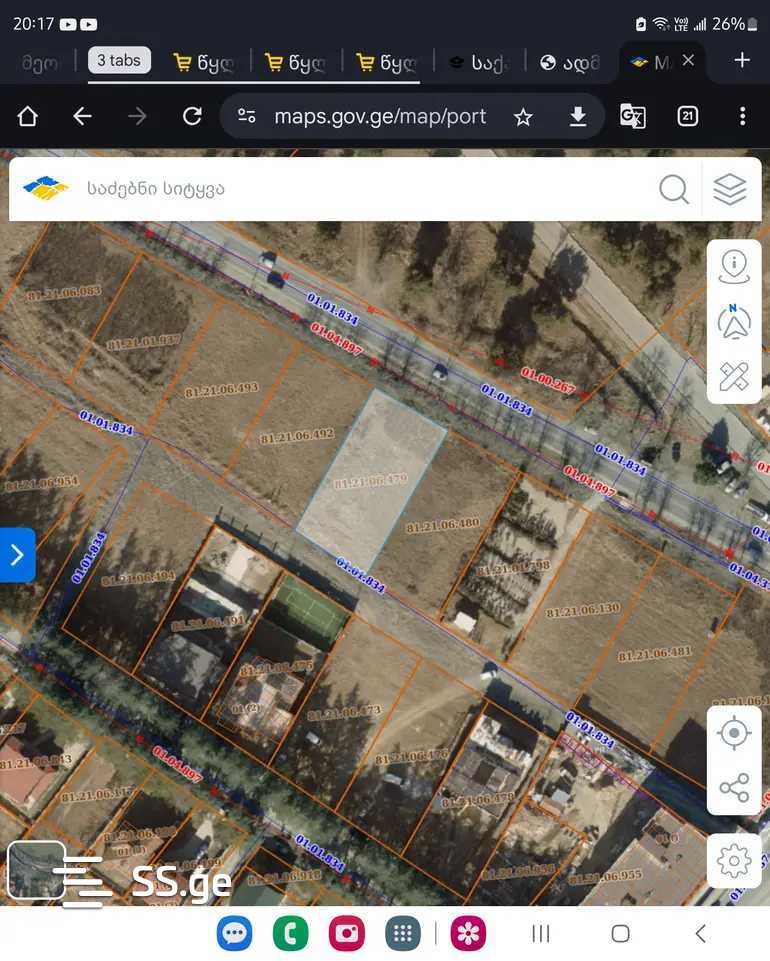Switch basemap using bottom-left thumbnail
This screenshot has width=770, height=961.
click(x=36, y=870)
